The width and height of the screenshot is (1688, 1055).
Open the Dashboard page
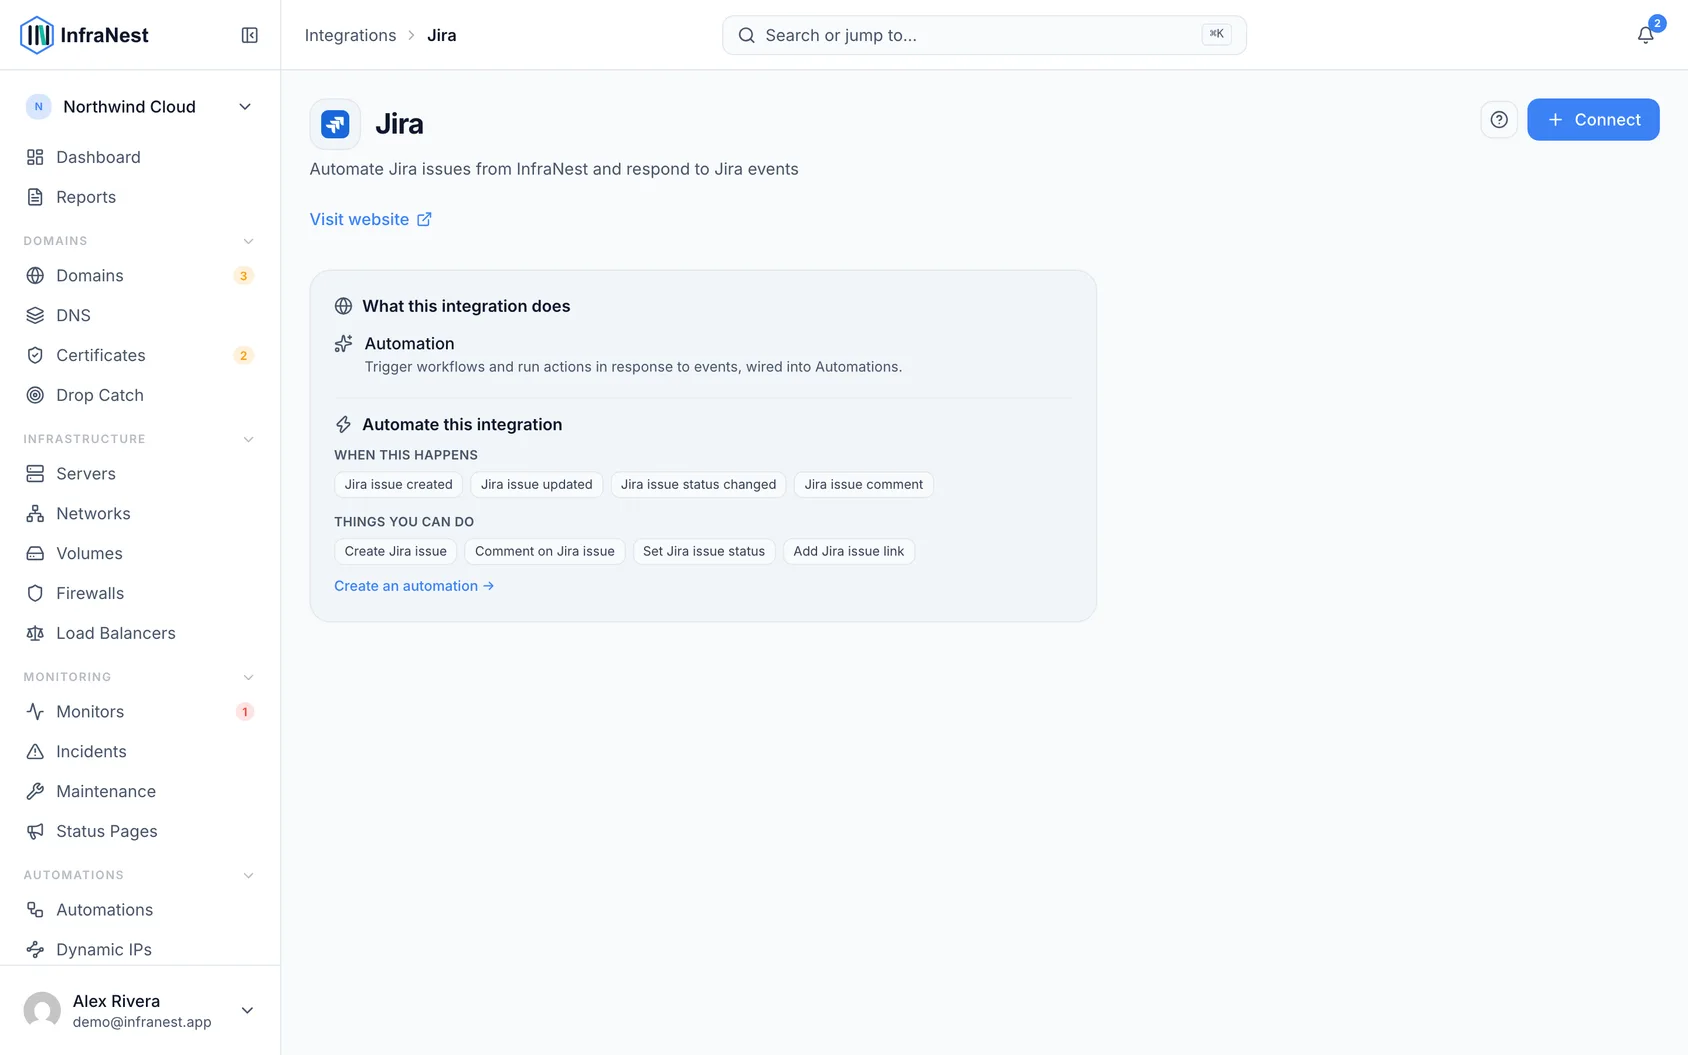pos(139,157)
